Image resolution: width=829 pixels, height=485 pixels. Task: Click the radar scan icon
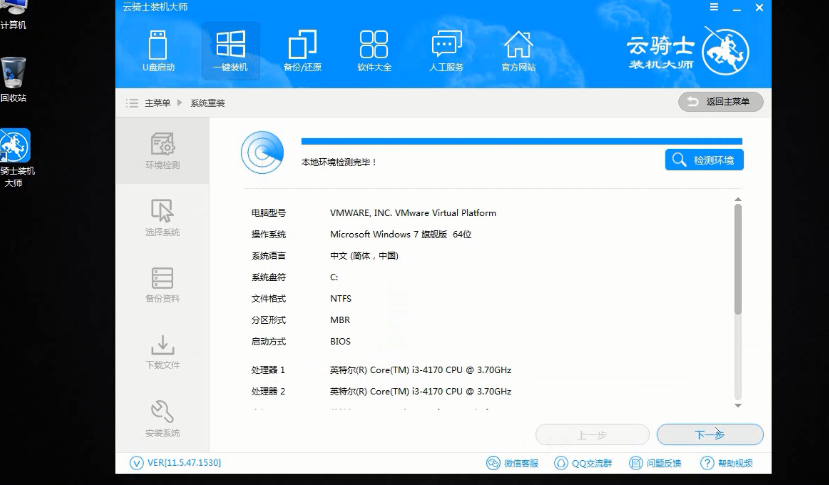[262, 152]
